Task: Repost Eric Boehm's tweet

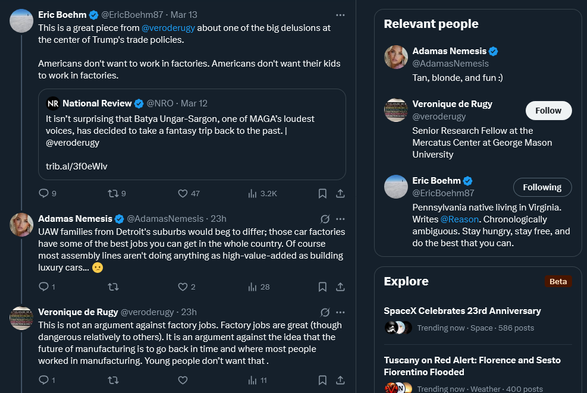Action: click(113, 194)
